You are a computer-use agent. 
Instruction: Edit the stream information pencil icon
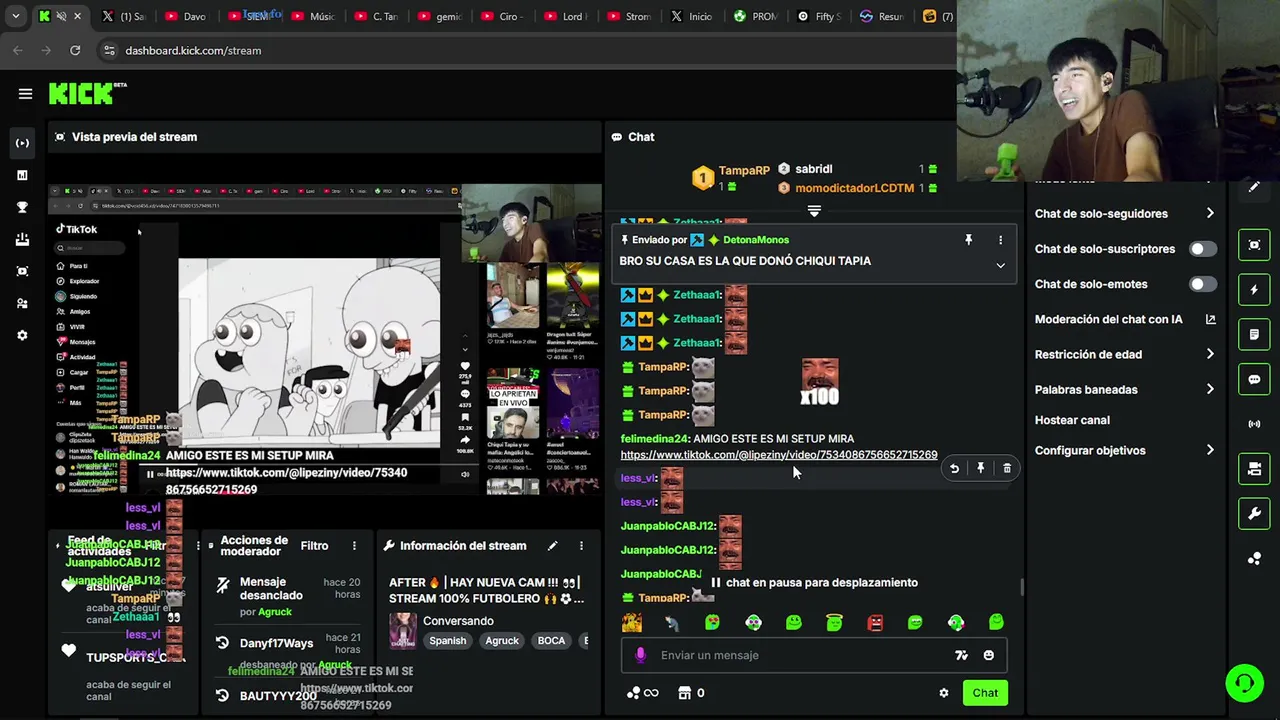(x=552, y=546)
